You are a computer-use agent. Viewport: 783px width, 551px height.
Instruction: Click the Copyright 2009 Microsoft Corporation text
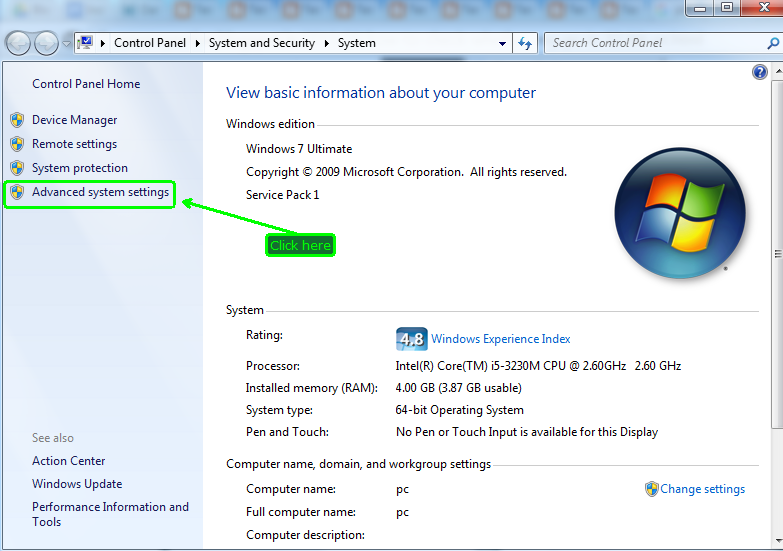click(406, 172)
